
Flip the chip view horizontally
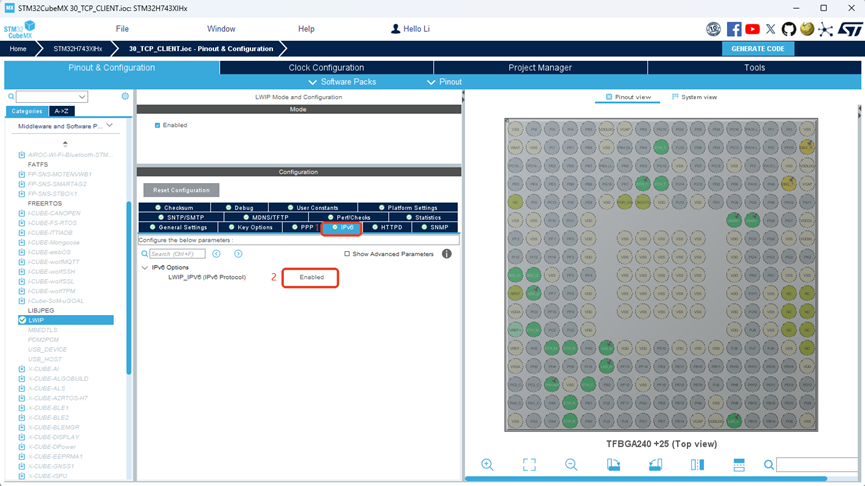[x=697, y=464]
